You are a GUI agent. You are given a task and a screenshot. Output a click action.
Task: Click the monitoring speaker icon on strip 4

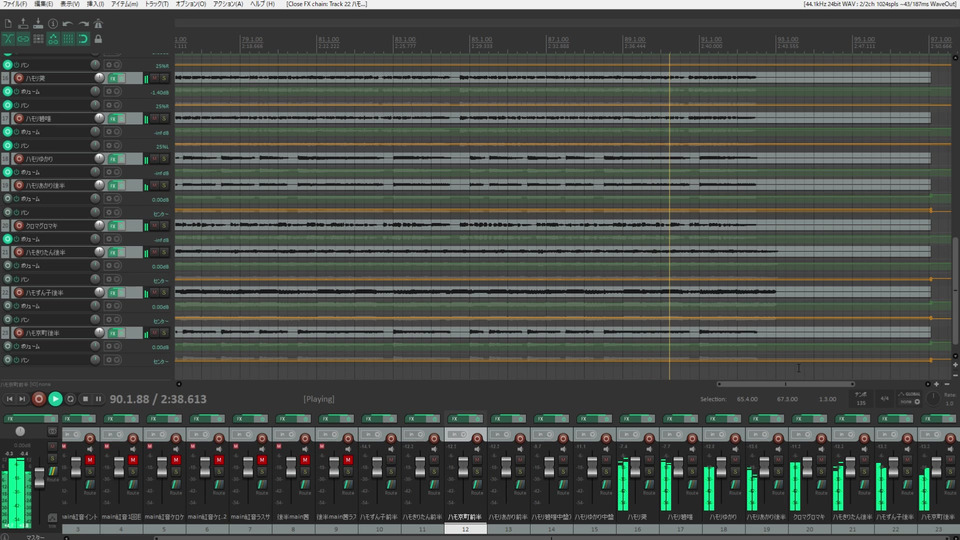click(133, 449)
